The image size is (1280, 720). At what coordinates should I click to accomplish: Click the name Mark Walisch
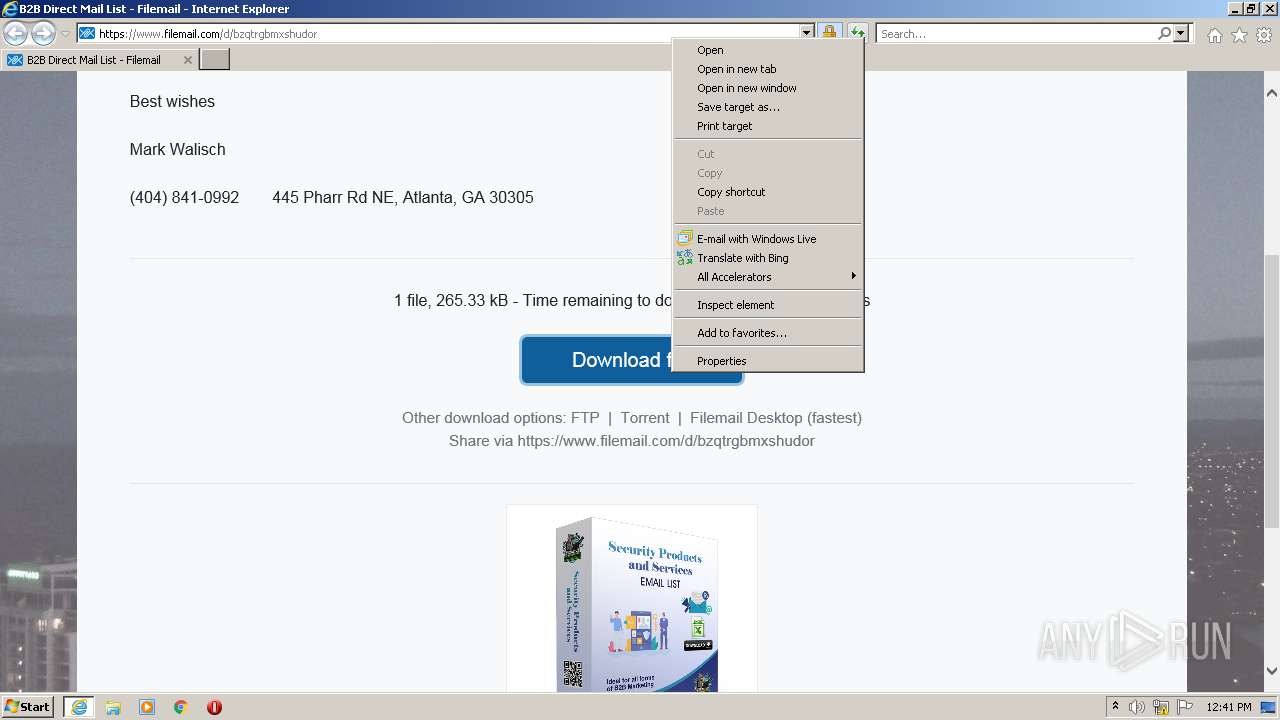pyautogui.click(x=177, y=150)
